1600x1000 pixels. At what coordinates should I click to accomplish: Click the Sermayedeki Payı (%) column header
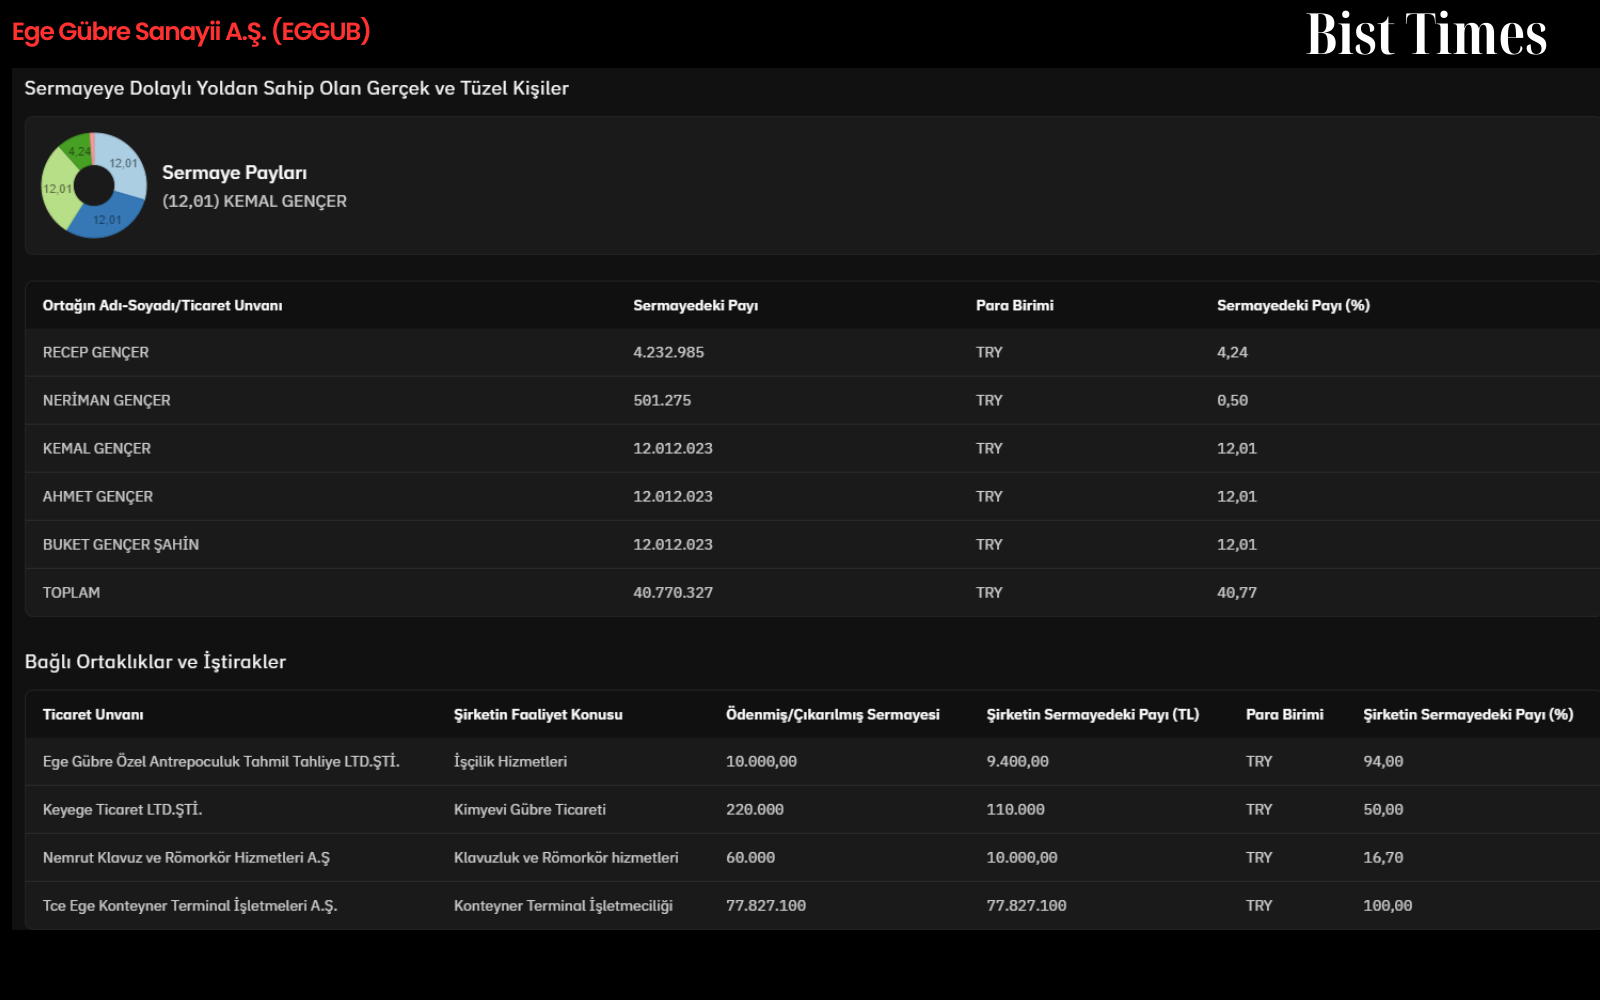point(1293,305)
